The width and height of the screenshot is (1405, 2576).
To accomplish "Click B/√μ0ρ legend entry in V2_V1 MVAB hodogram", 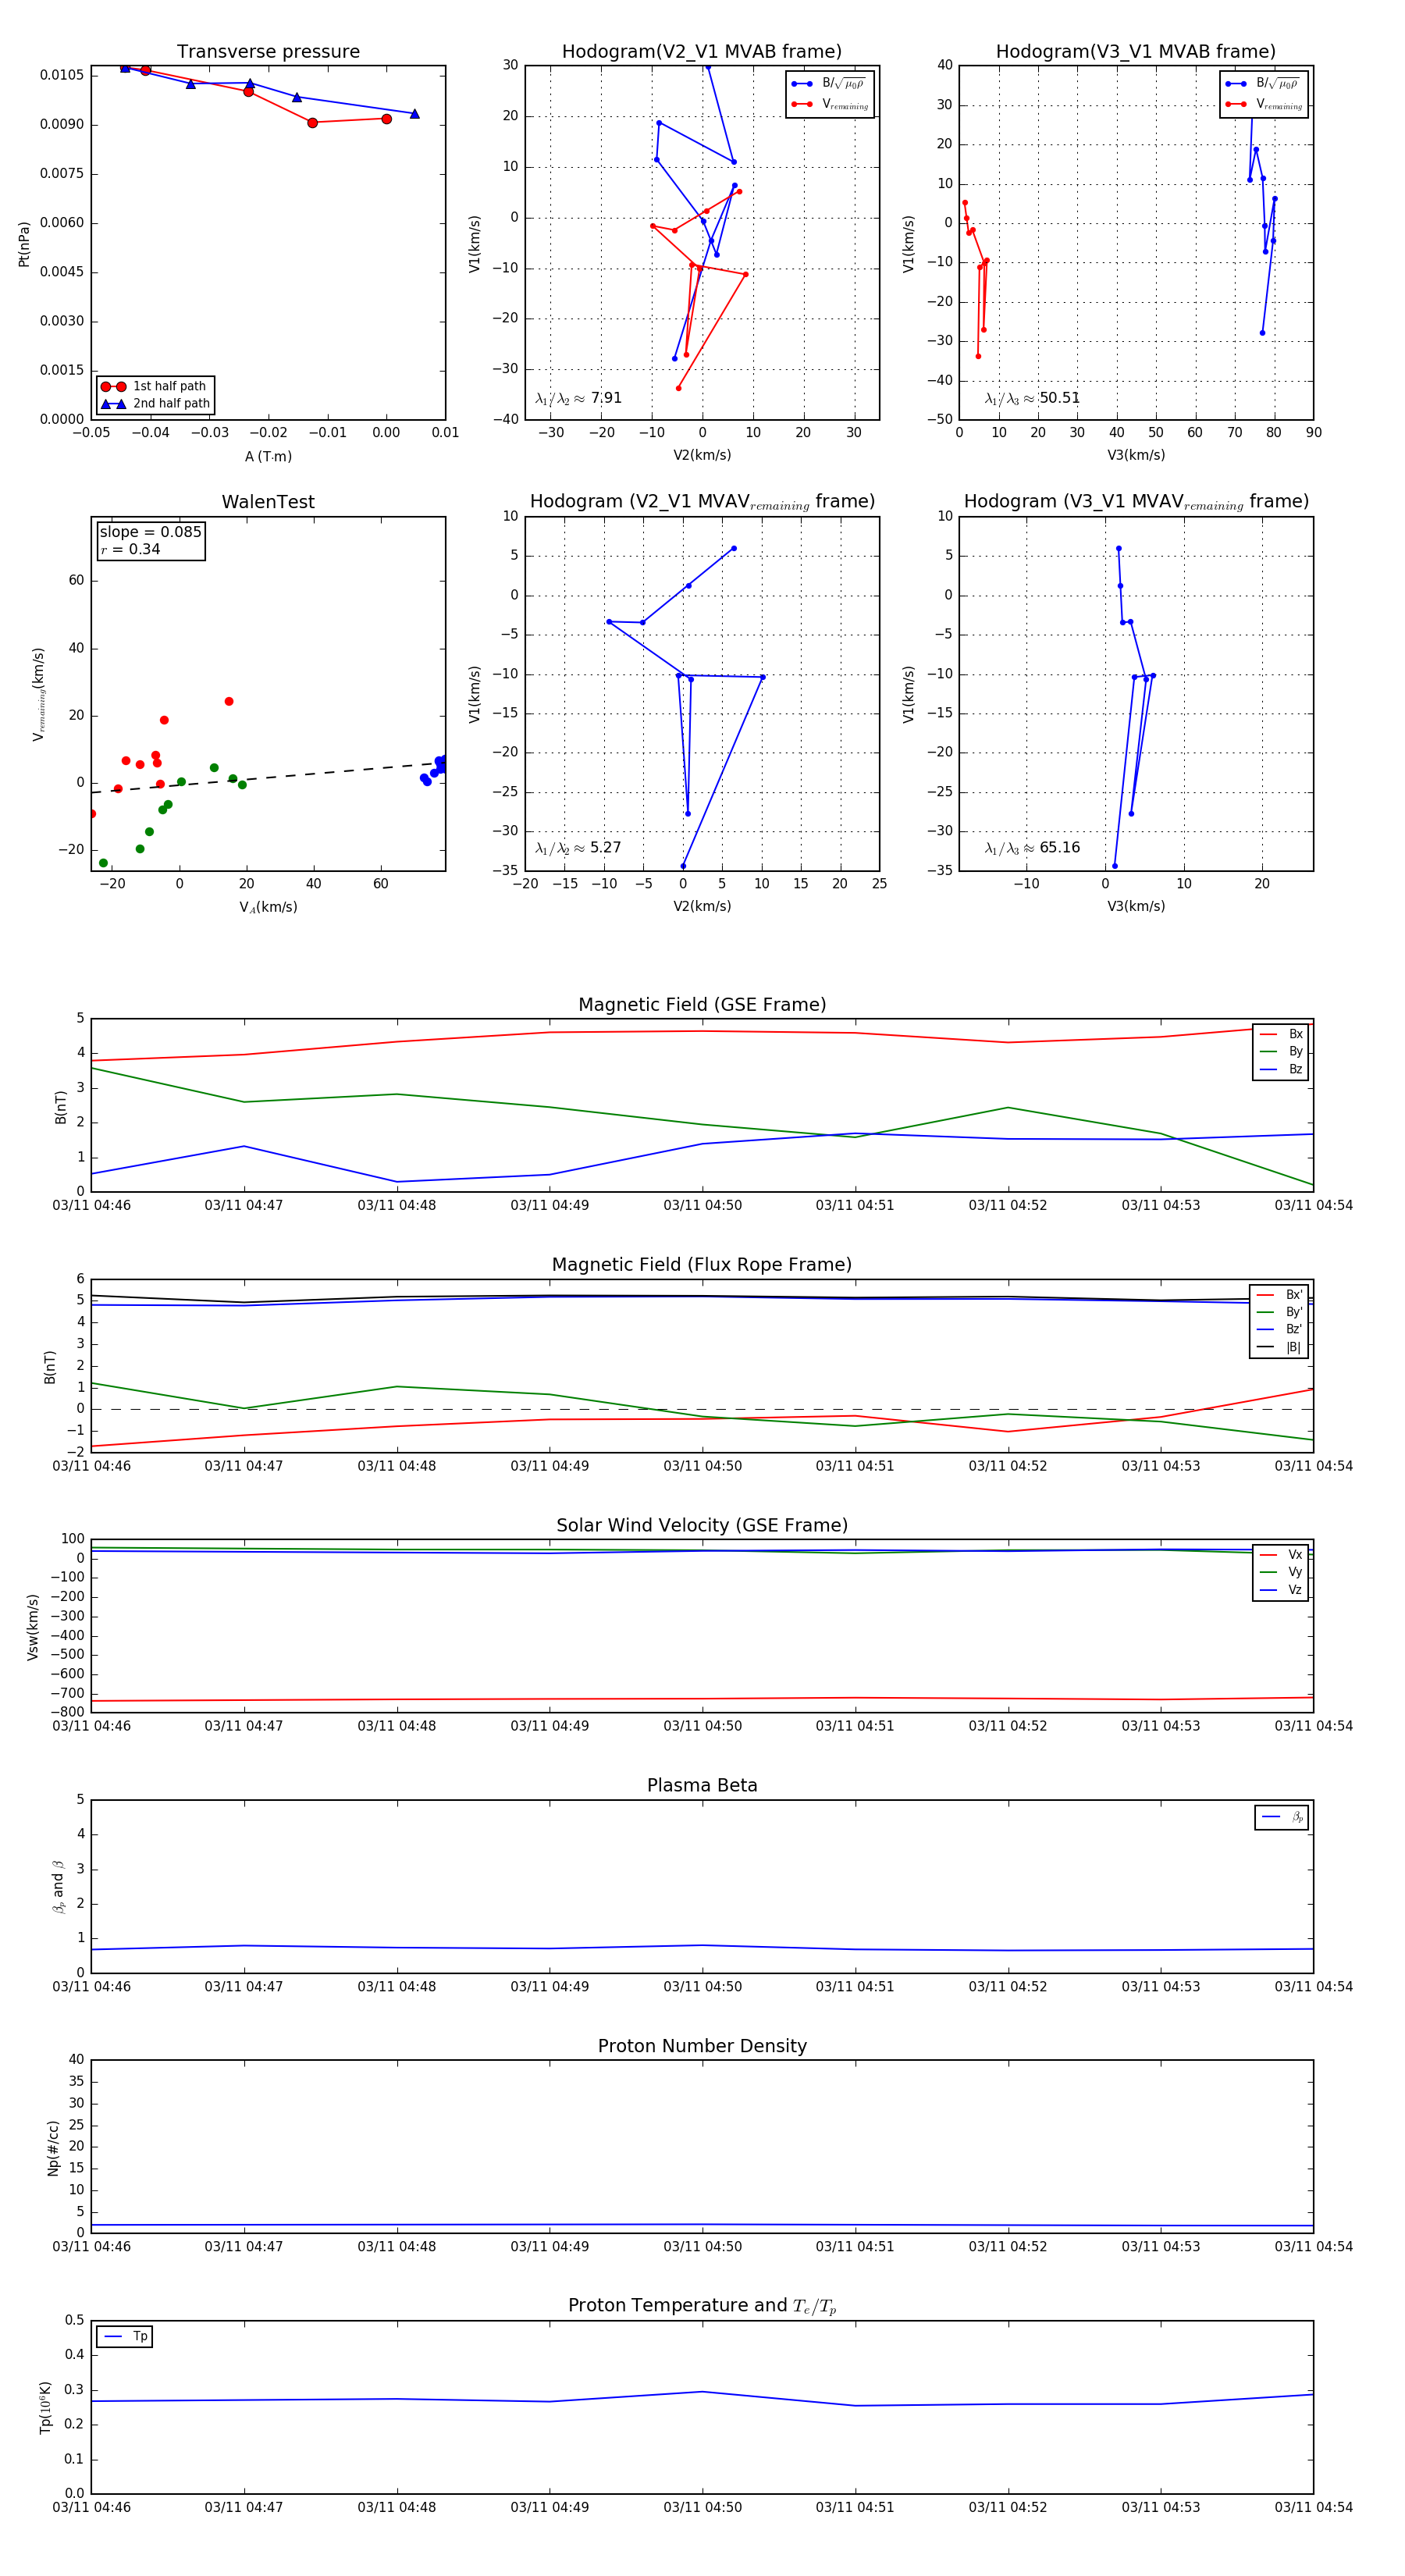I will pos(830,84).
